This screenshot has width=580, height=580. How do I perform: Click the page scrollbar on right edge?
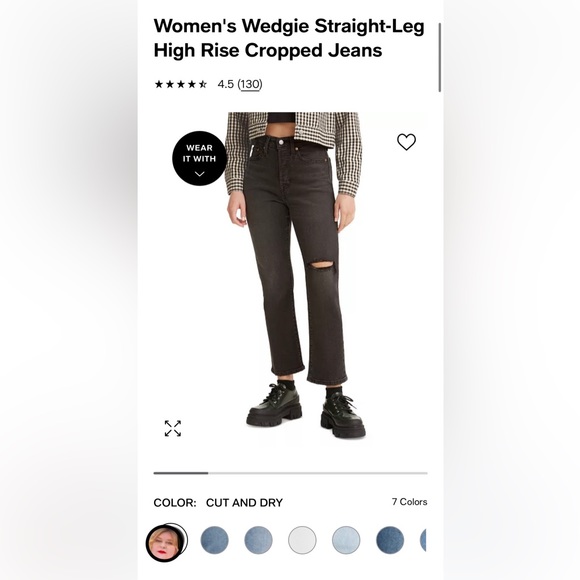click(x=440, y=57)
